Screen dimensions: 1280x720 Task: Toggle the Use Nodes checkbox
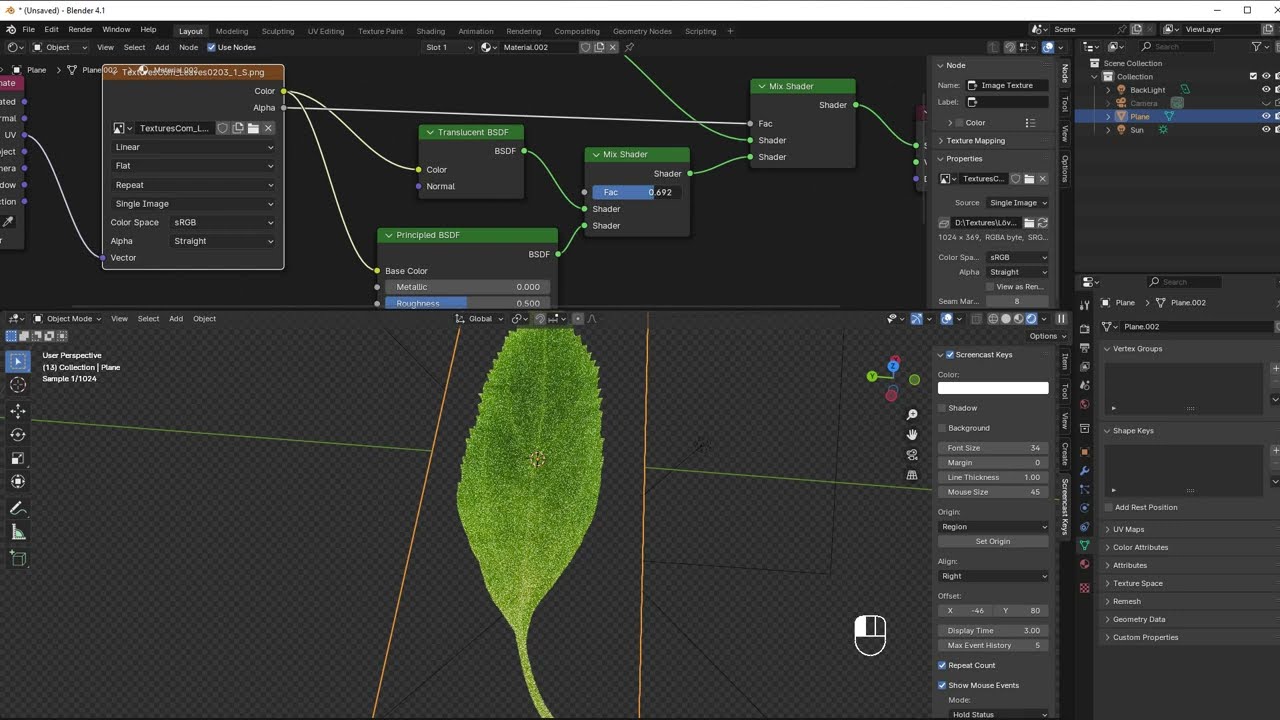coord(211,47)
